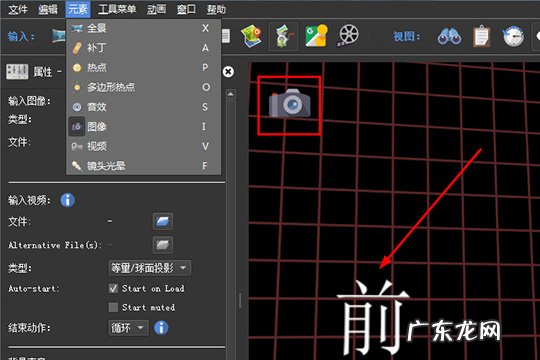Choose 图像 image entry in menu
Screen dimensions: 540x360
tap(143, 127)
